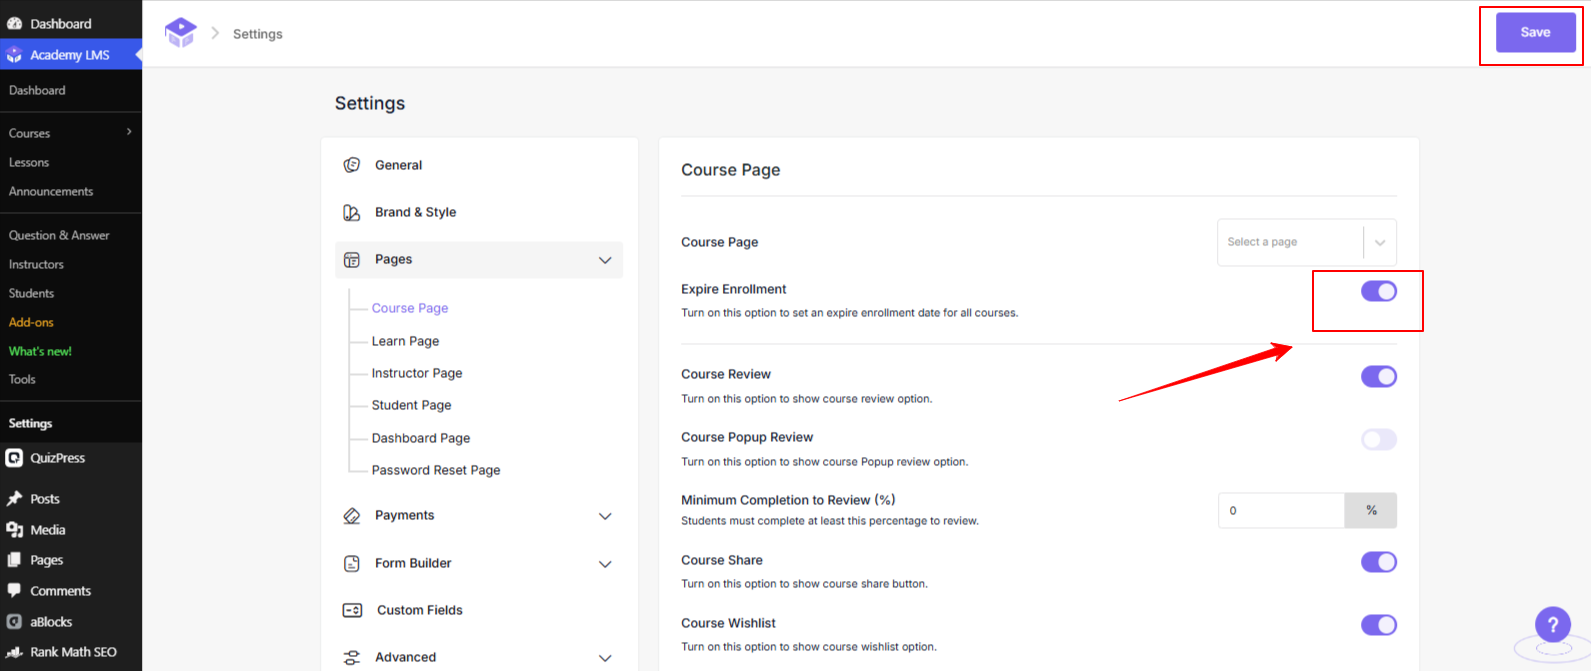
Task: Click the Pages section icon
Action: click(352, 260)
